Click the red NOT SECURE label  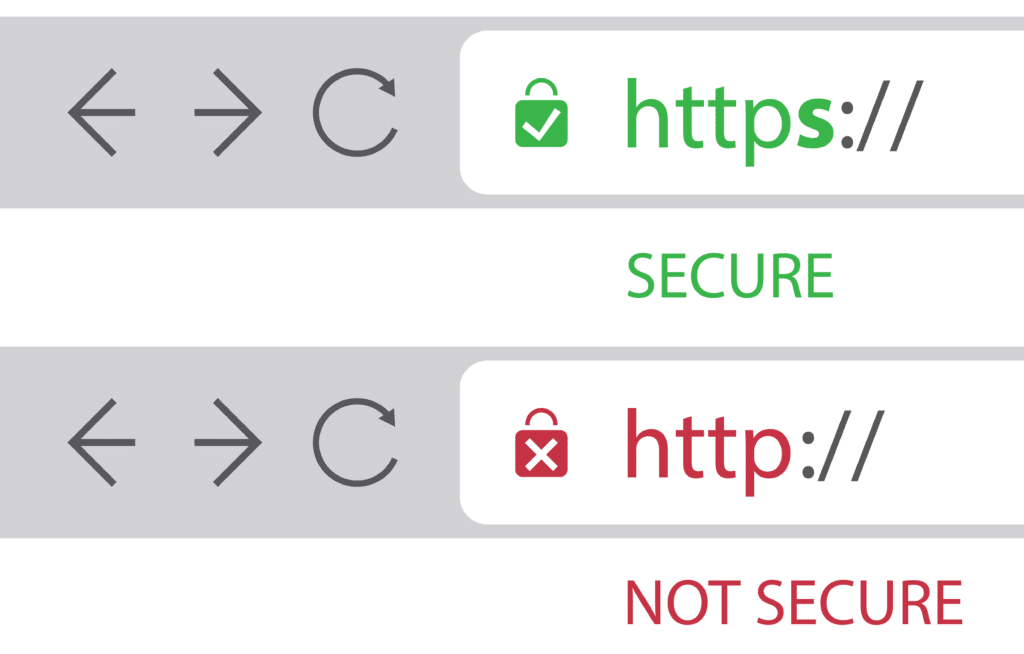[794, 602]
